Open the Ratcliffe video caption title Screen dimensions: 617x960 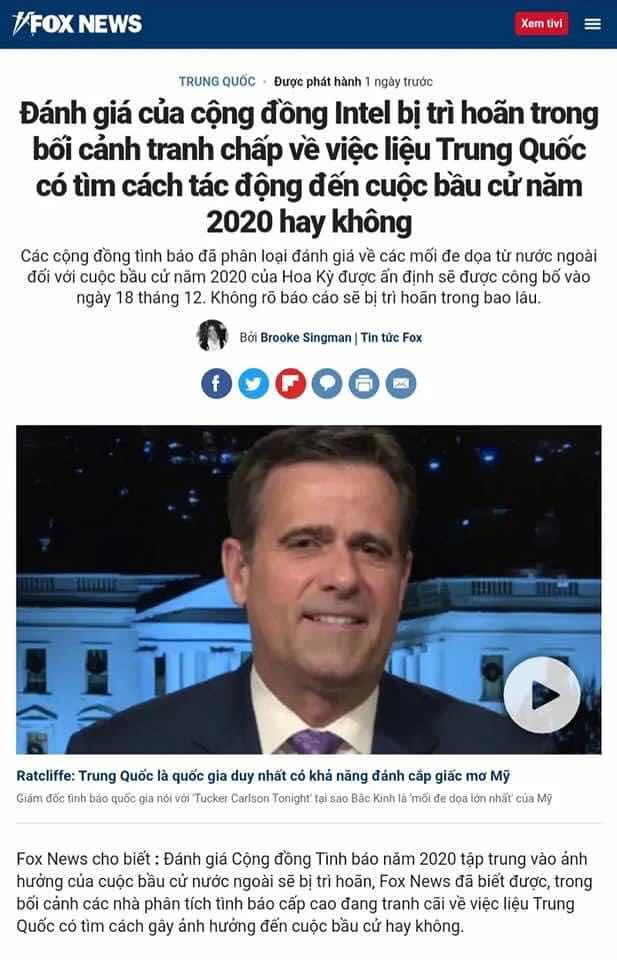point(263,776)
